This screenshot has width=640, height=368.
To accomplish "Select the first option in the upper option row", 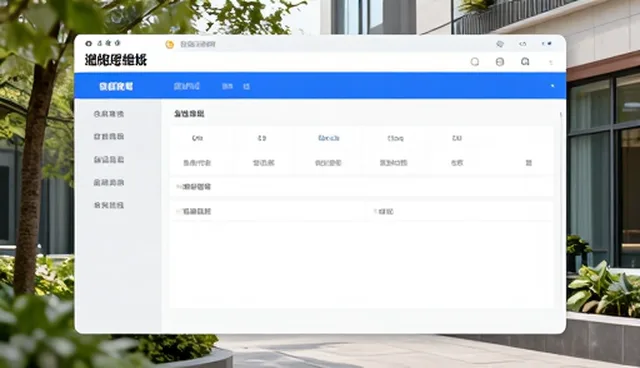I will pos(198,138).
